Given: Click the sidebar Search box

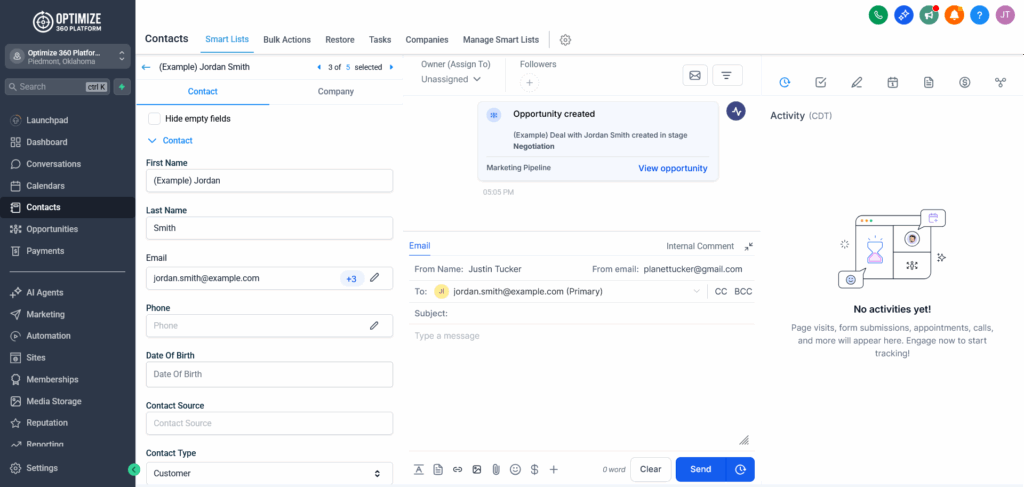Looking at the screenshot, I should point(57,87).
